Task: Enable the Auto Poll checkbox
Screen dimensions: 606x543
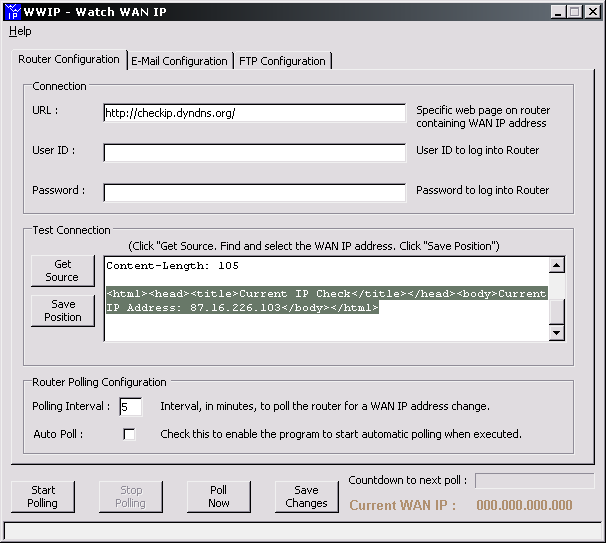Action: point(129,434)
